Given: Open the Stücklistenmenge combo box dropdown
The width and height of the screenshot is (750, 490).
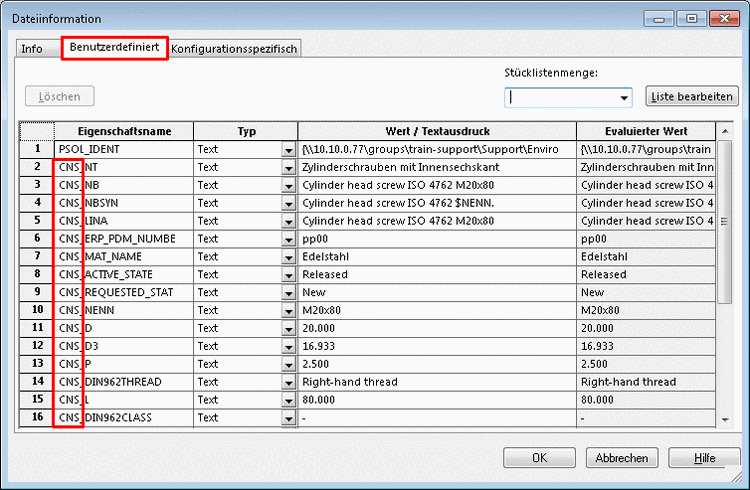Looking at the screenshot, I should pos(624,98).
